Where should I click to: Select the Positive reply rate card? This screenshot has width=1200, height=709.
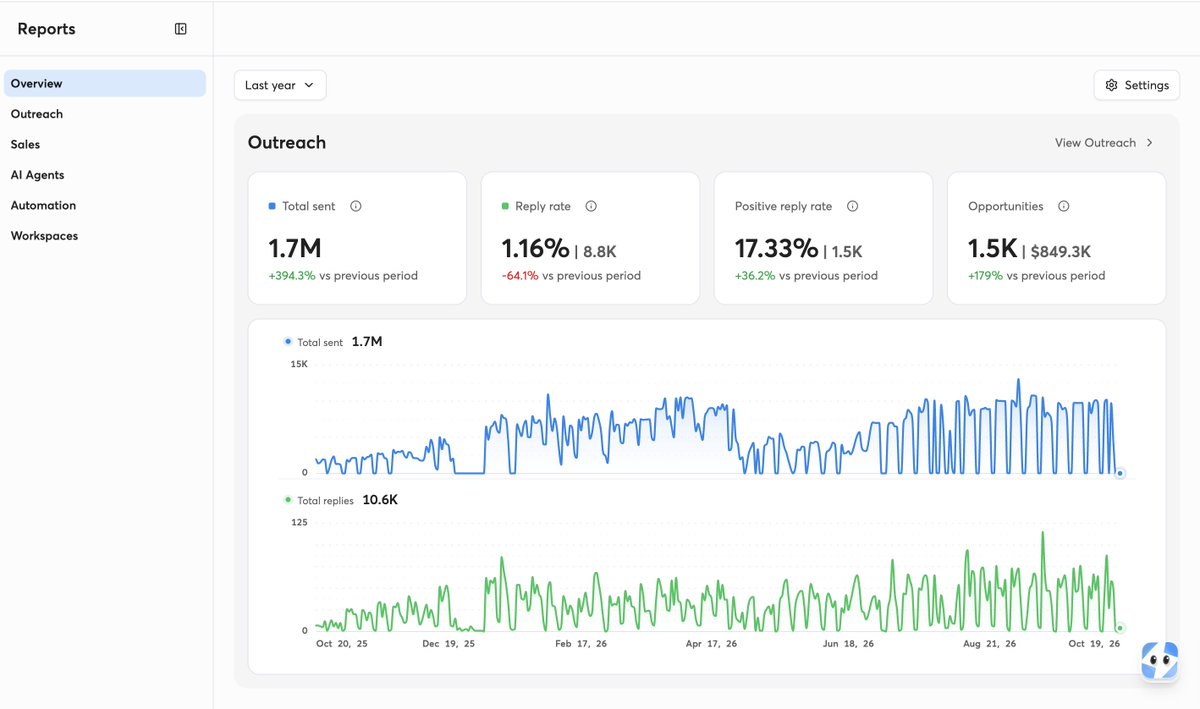[x=823, y=238]
